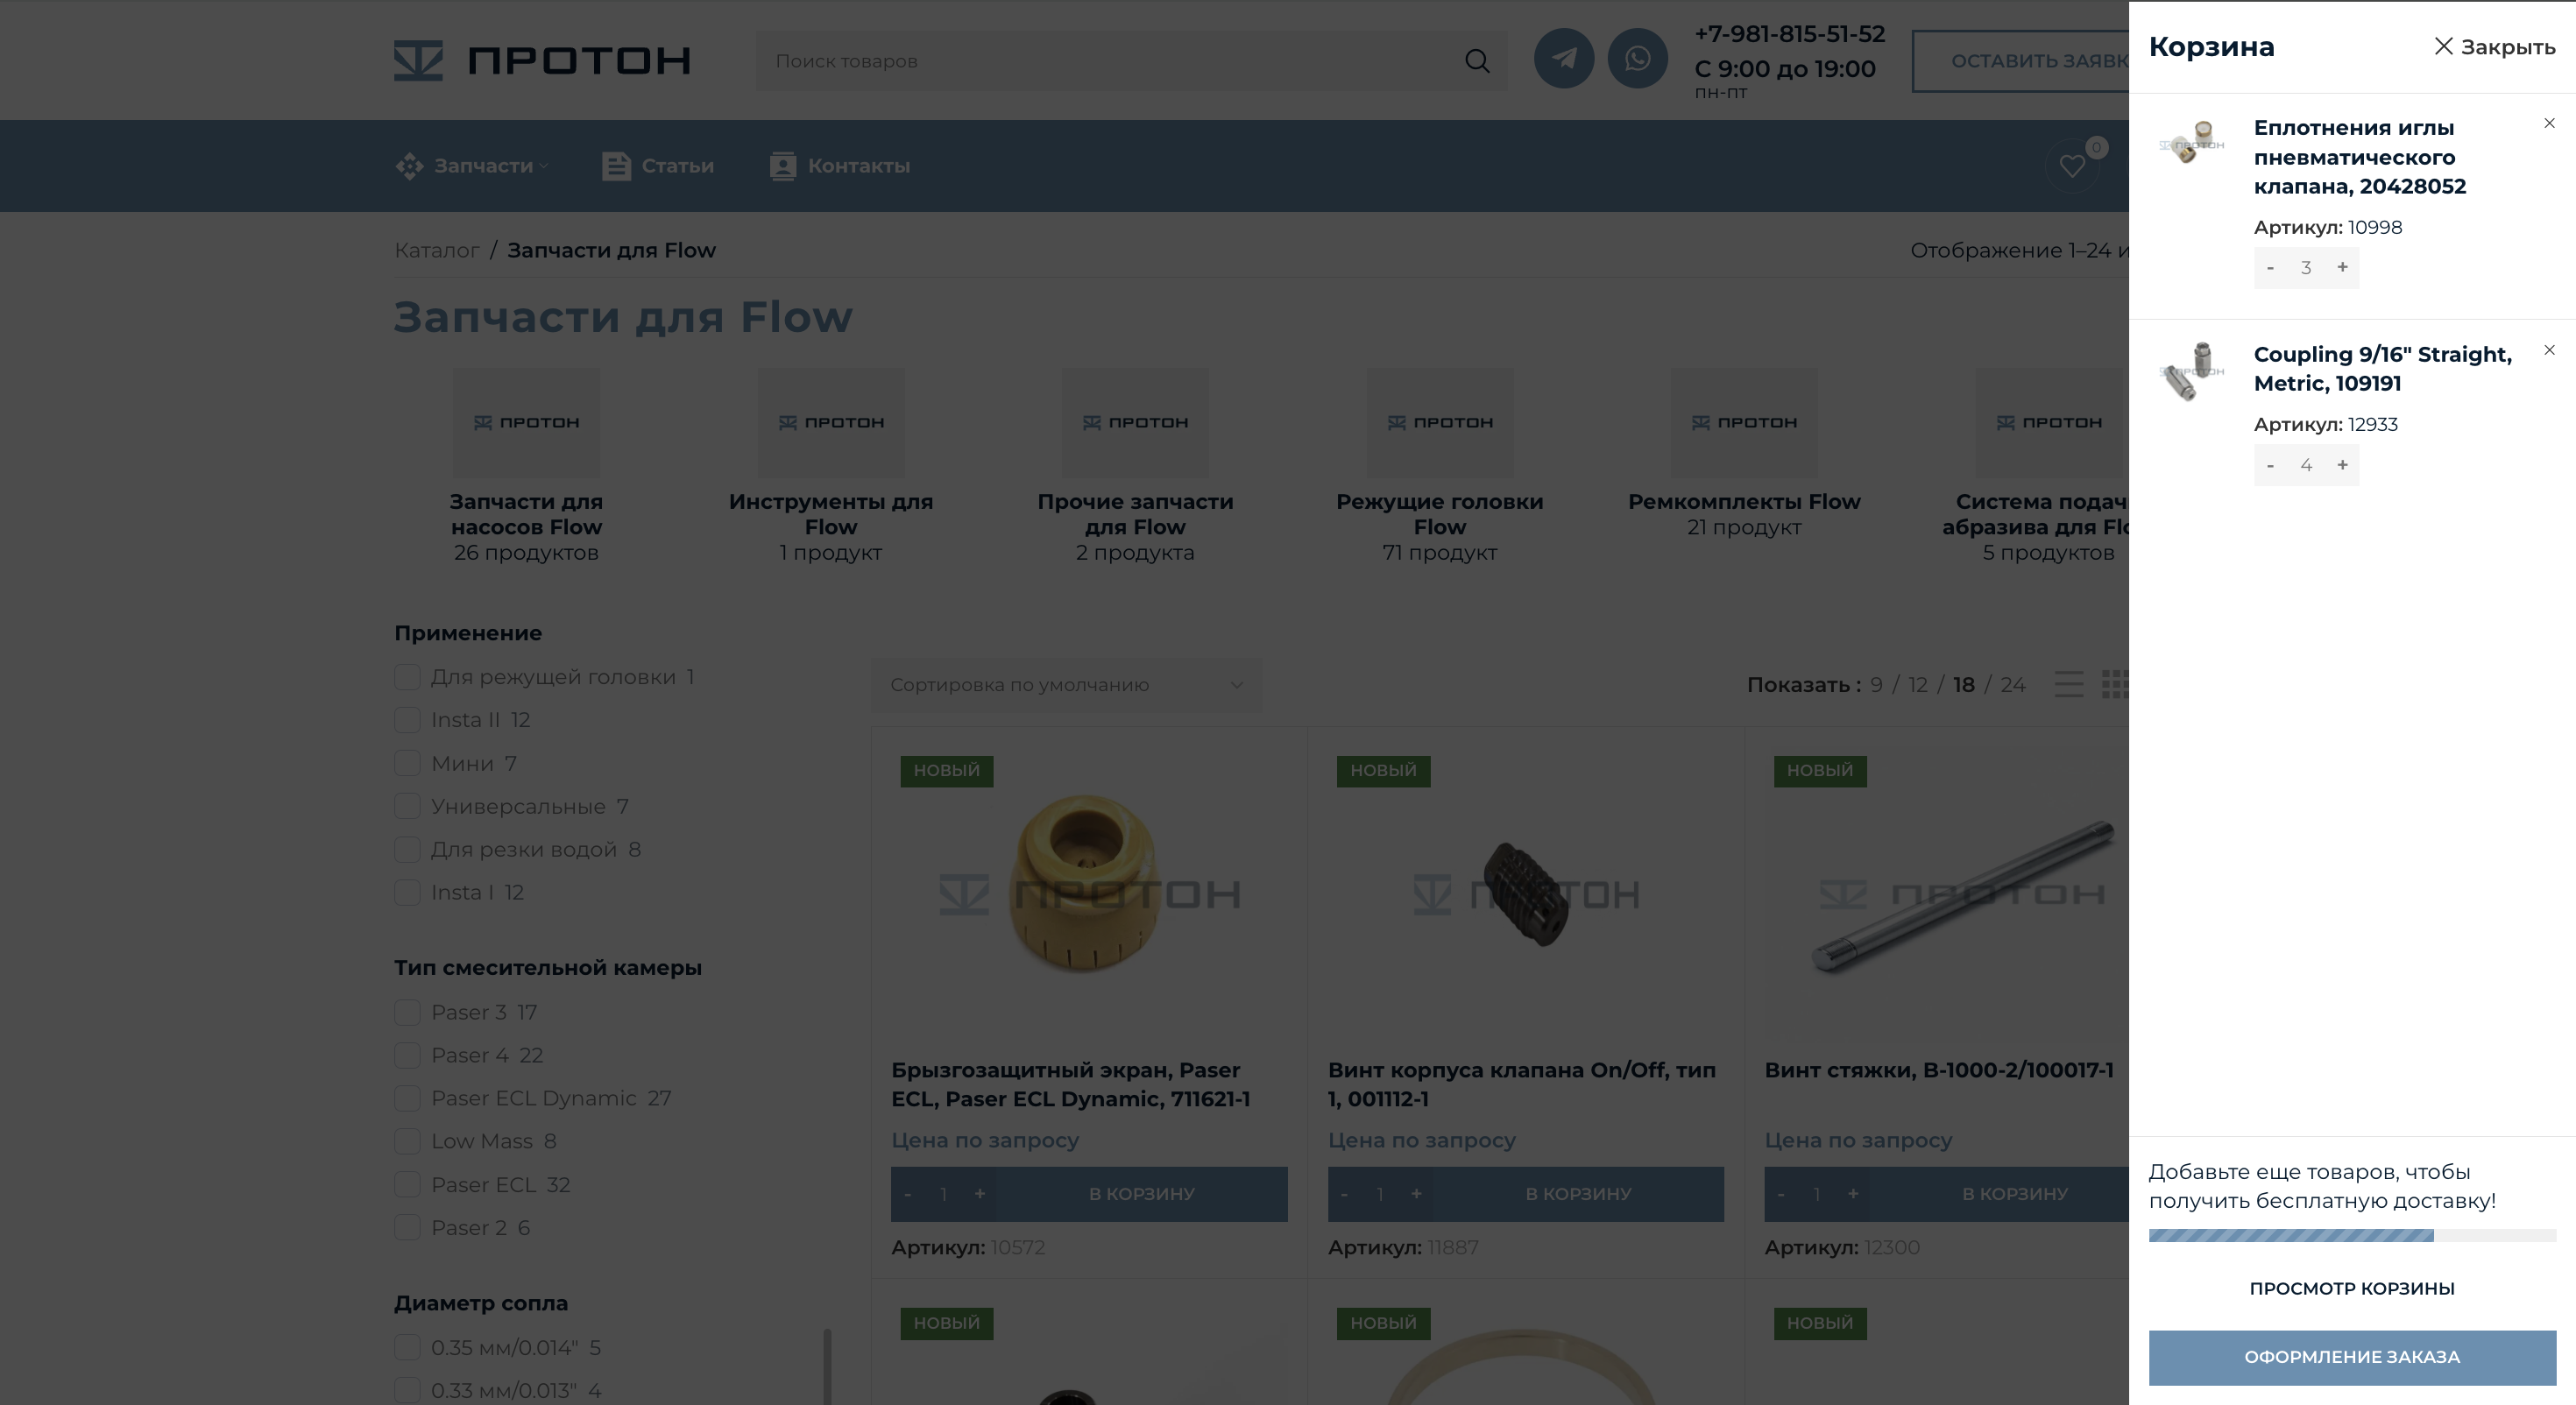Screen dimensions: 2576x1405
Task: Check Paser 4 filter
Action: 407,1055
